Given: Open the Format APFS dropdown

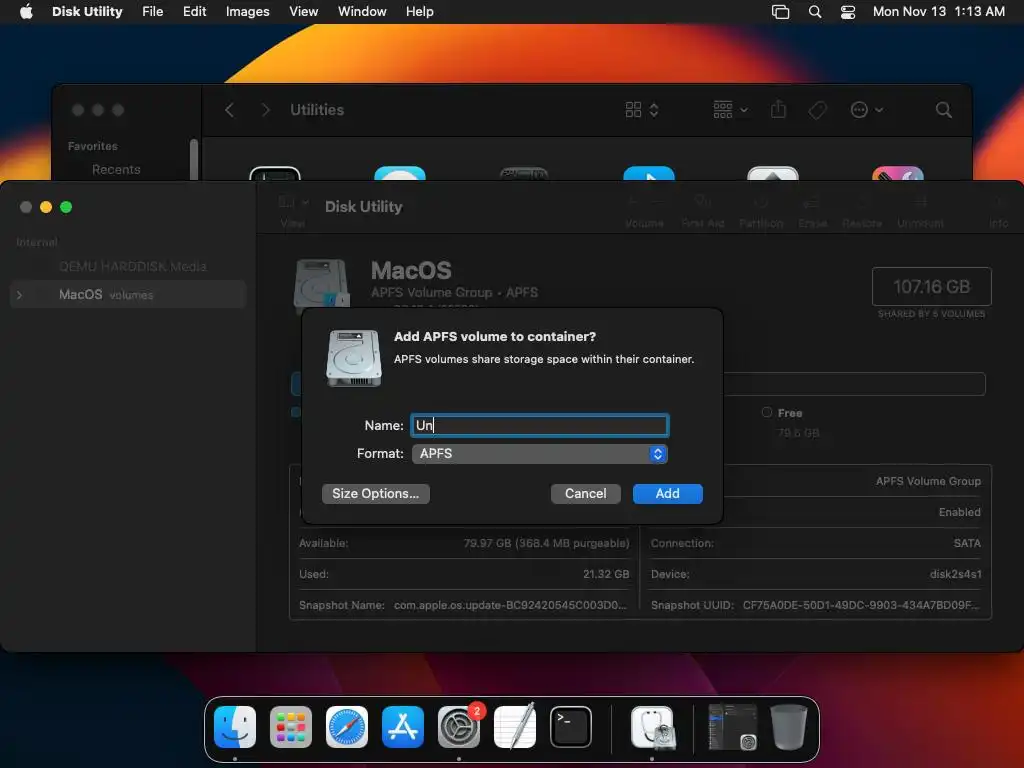Looking at the screenshot, I should 539,454.
